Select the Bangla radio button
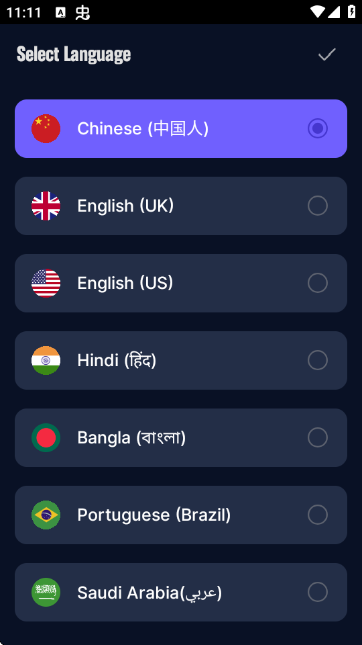 pyautogui.click(x=318, y=438)
